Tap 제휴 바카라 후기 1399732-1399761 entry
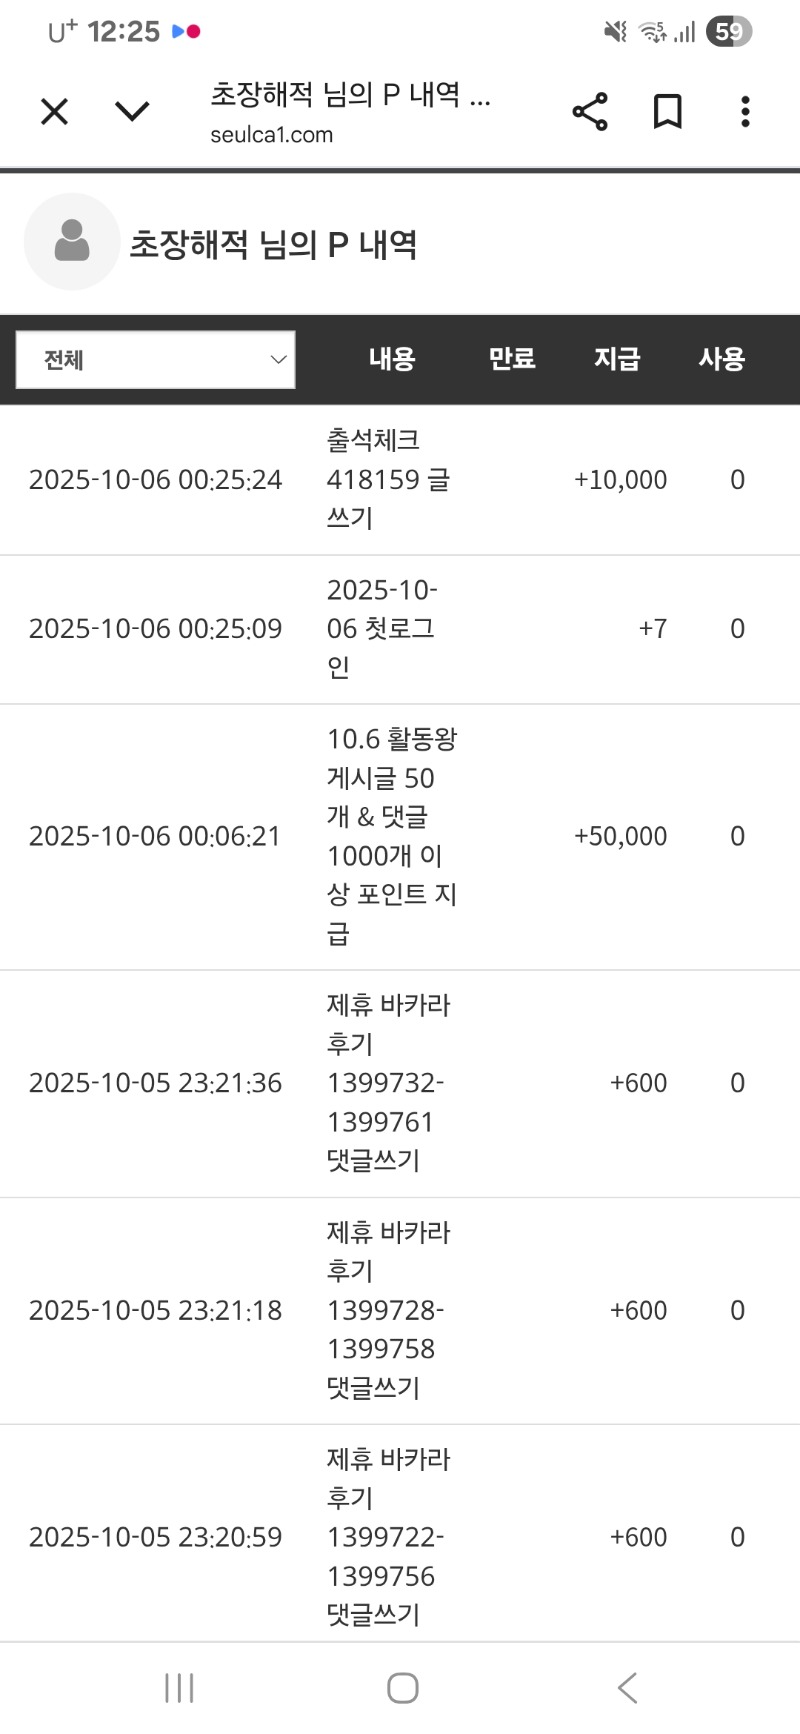 pos(388,1082)
